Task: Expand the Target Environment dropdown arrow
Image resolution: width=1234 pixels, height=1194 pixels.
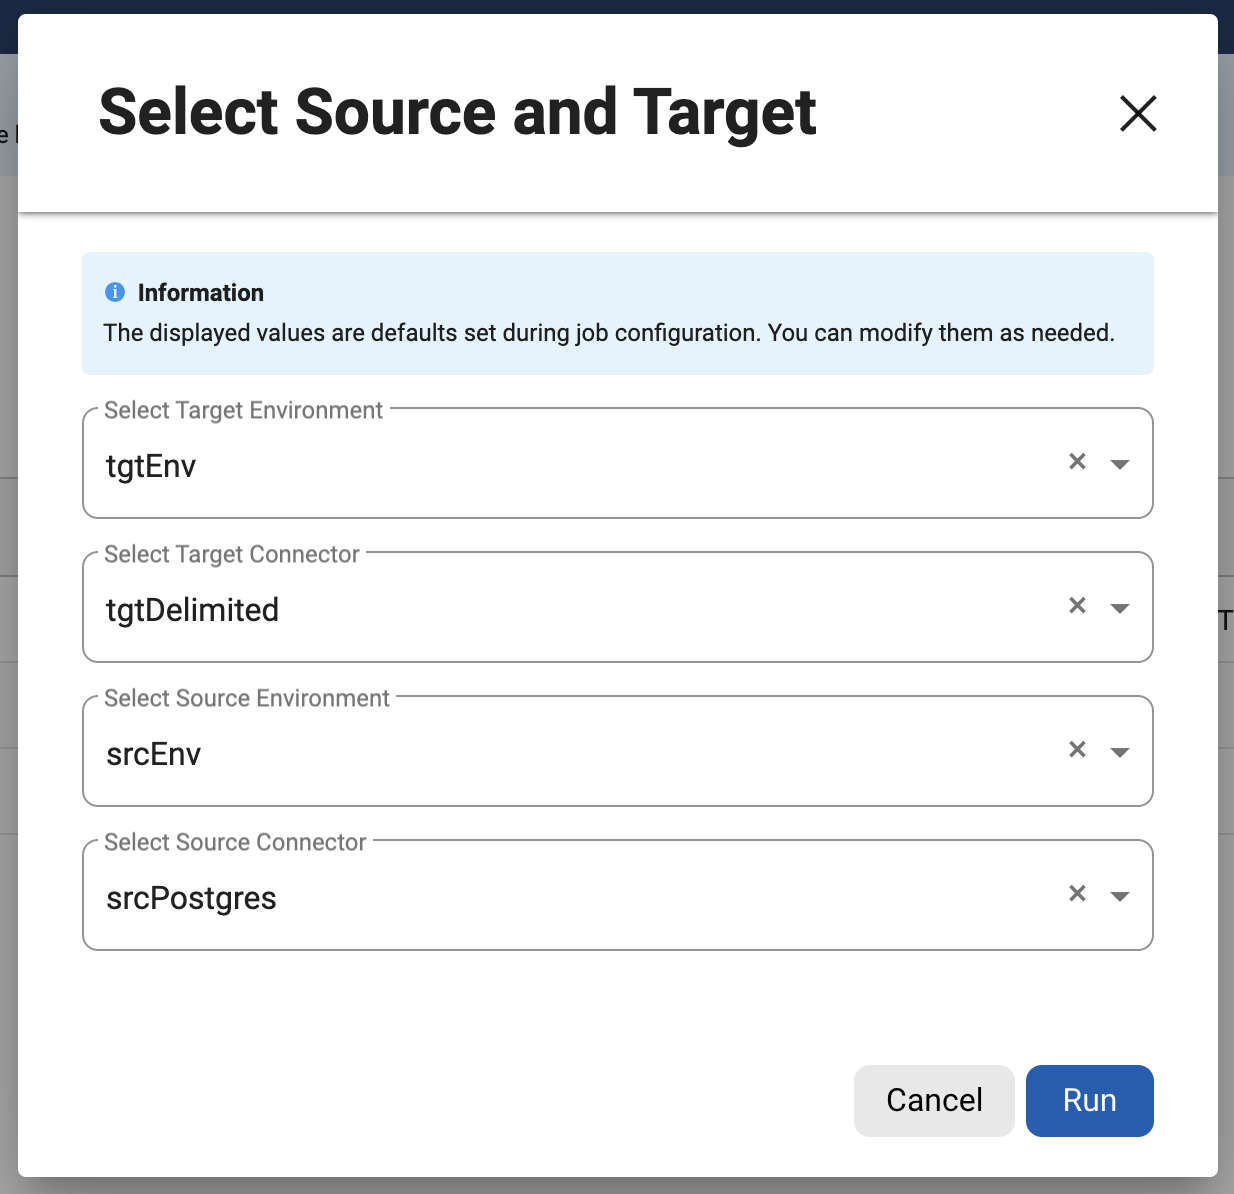Action: (x=1120, y=464)
